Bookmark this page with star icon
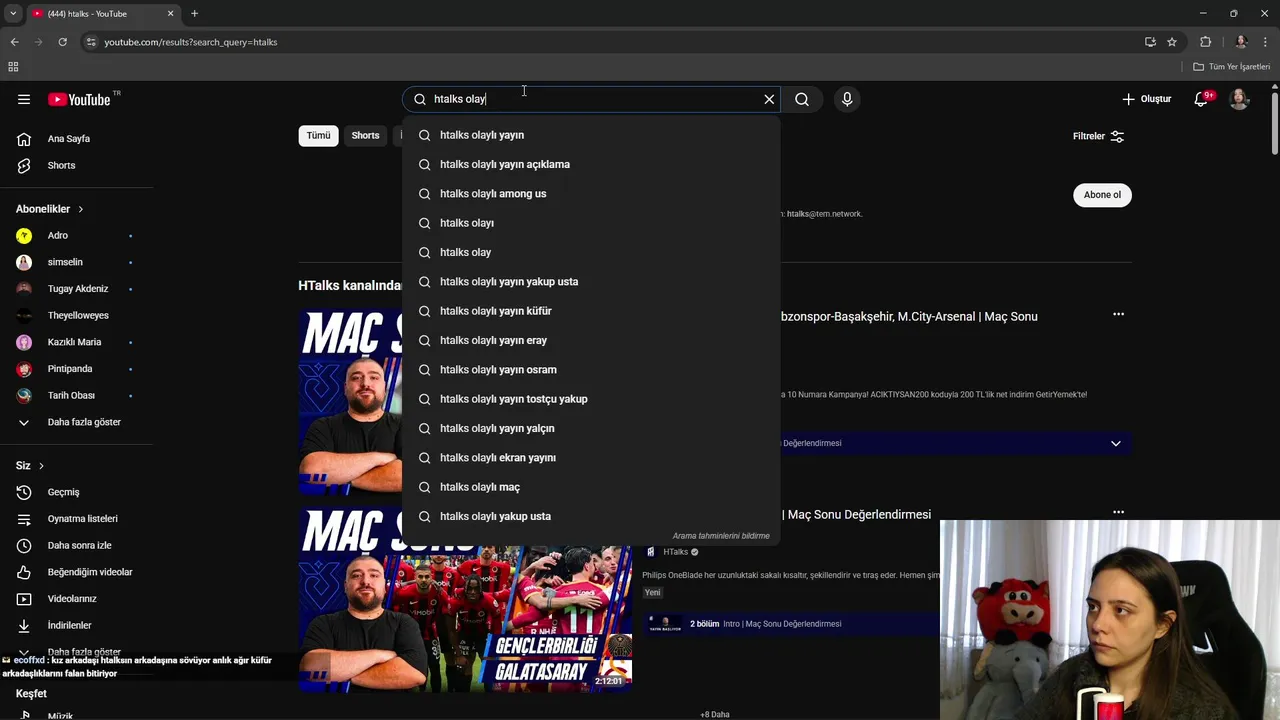 point(1172,42)
